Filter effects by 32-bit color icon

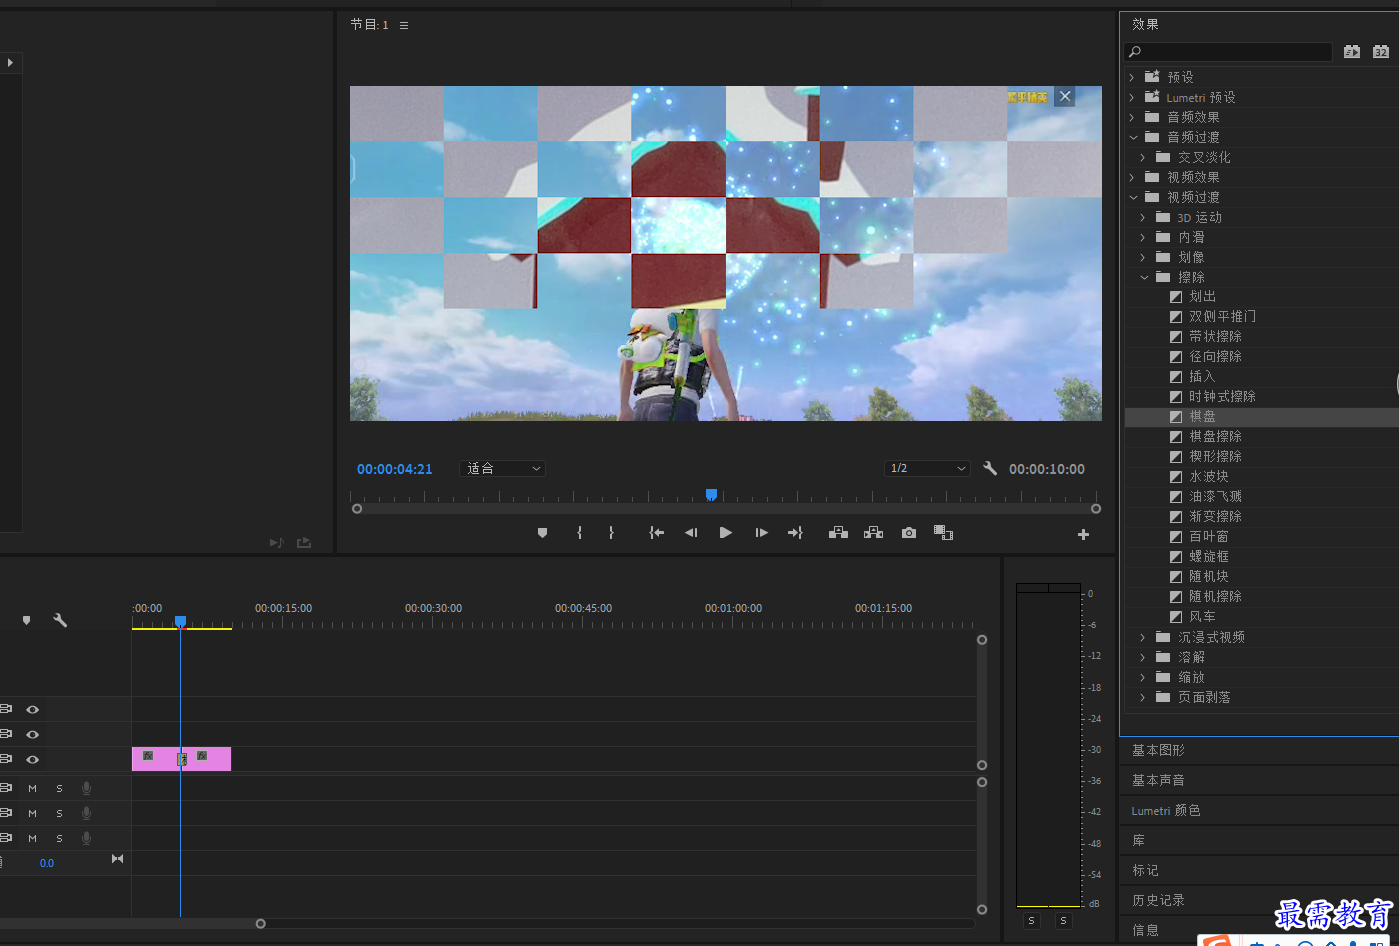click(1381, 52)
